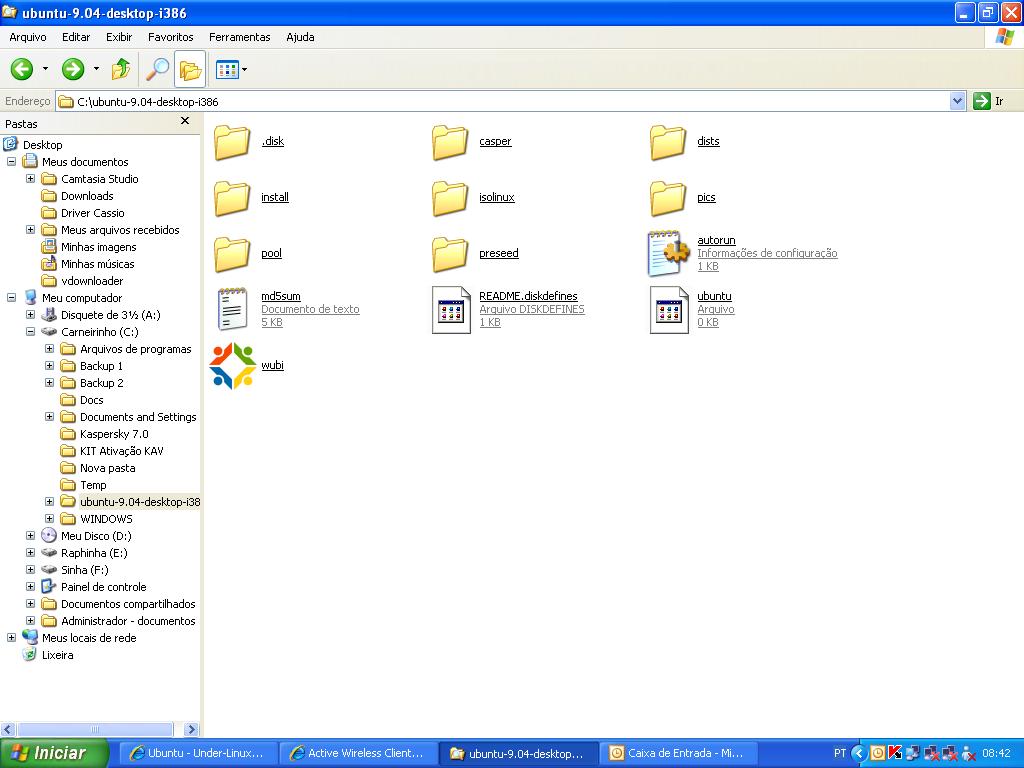Switch to Active Wireless Client taskbar window
The image size is (1024, 768).
click(357, 753)
